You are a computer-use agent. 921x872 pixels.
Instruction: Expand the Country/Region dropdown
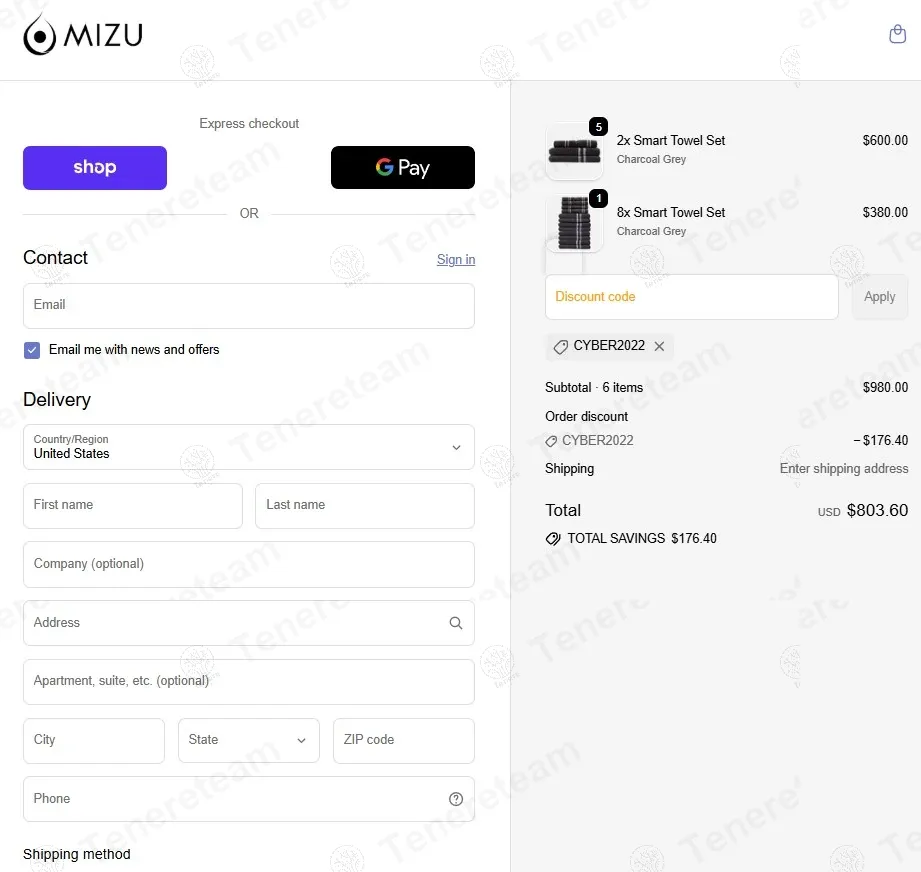coord(248,447)
